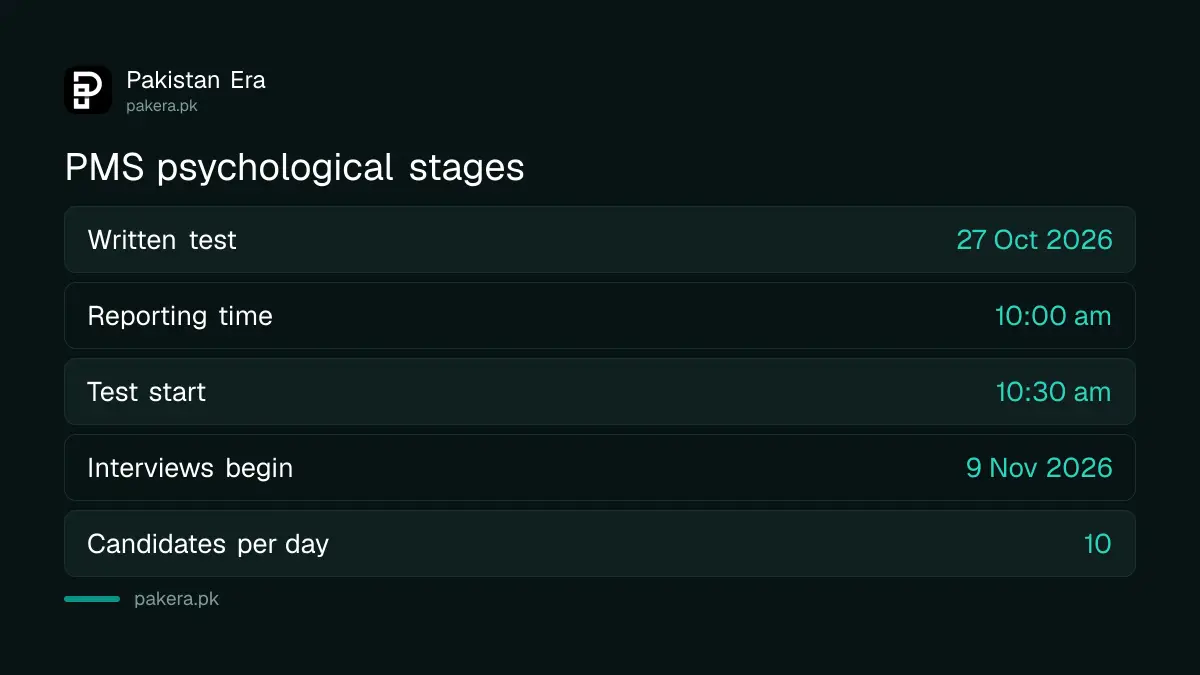Screen dimensions: 1200x675
Task: Click the candidates per day value 10
Action: (x=1098, y=544)
